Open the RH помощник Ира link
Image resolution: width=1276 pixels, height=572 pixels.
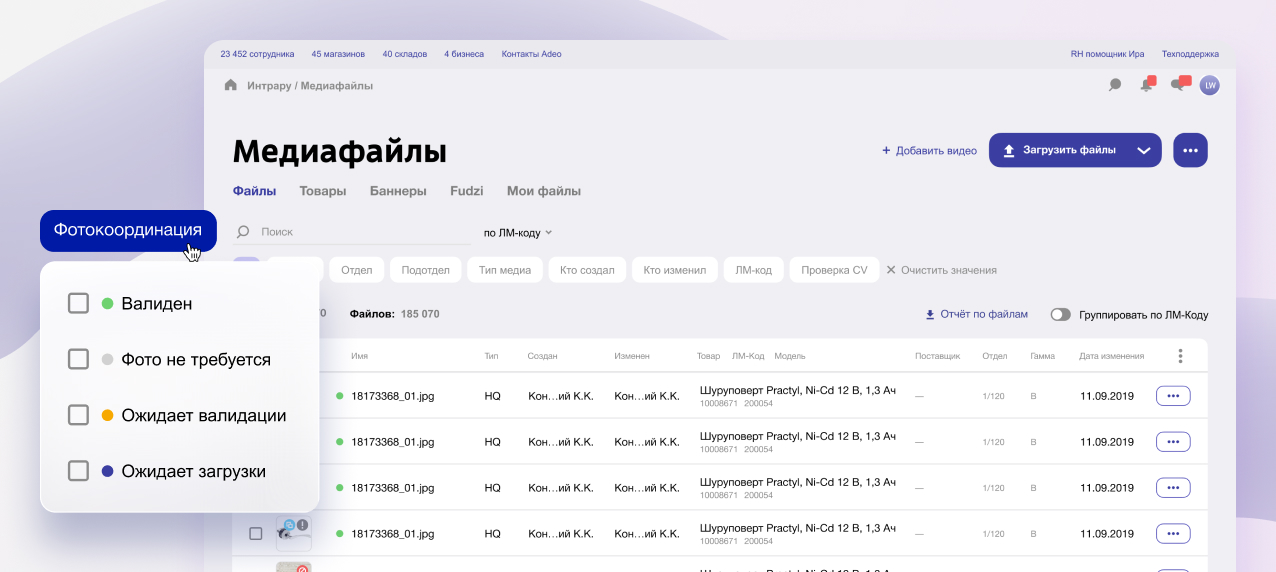pyautogui.click(x=1107, y=54)
